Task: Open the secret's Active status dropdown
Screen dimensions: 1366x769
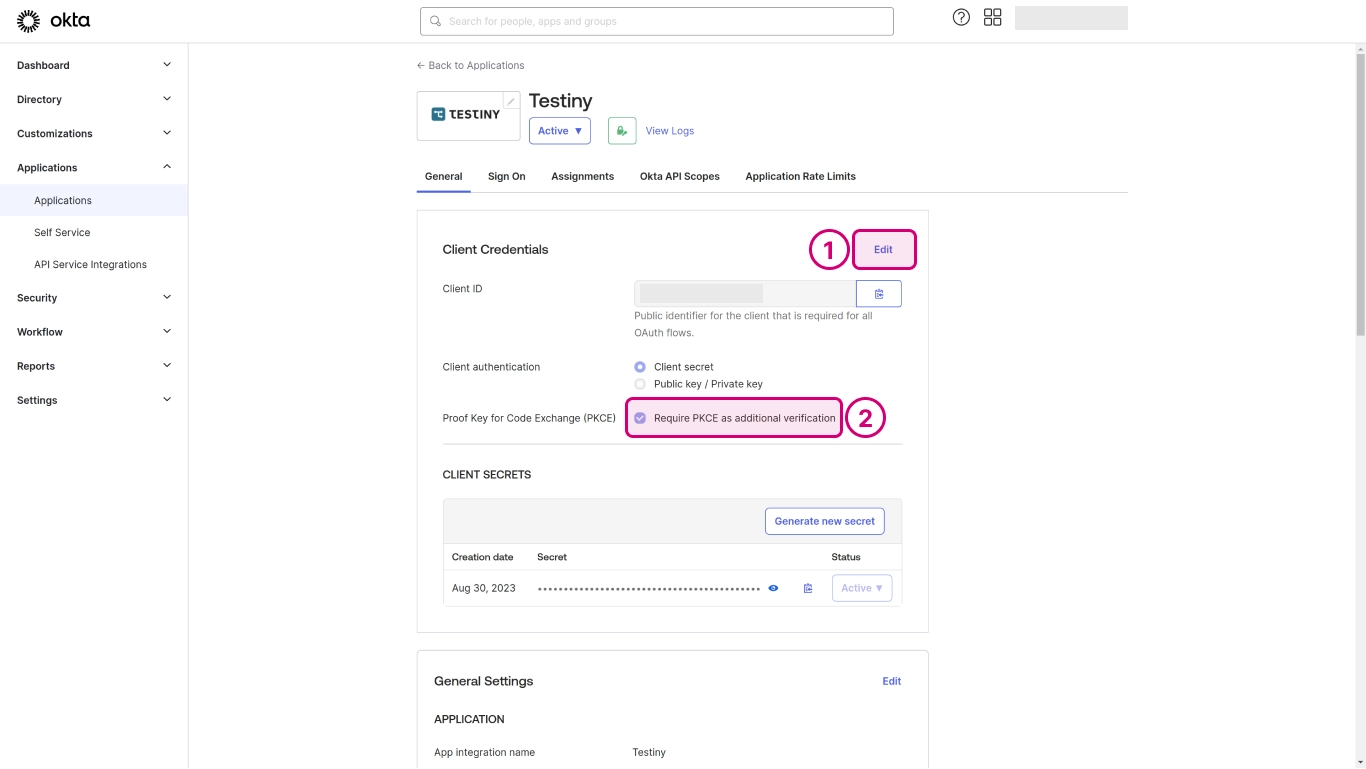Action: pyautogui.click(x=861, y=588)
